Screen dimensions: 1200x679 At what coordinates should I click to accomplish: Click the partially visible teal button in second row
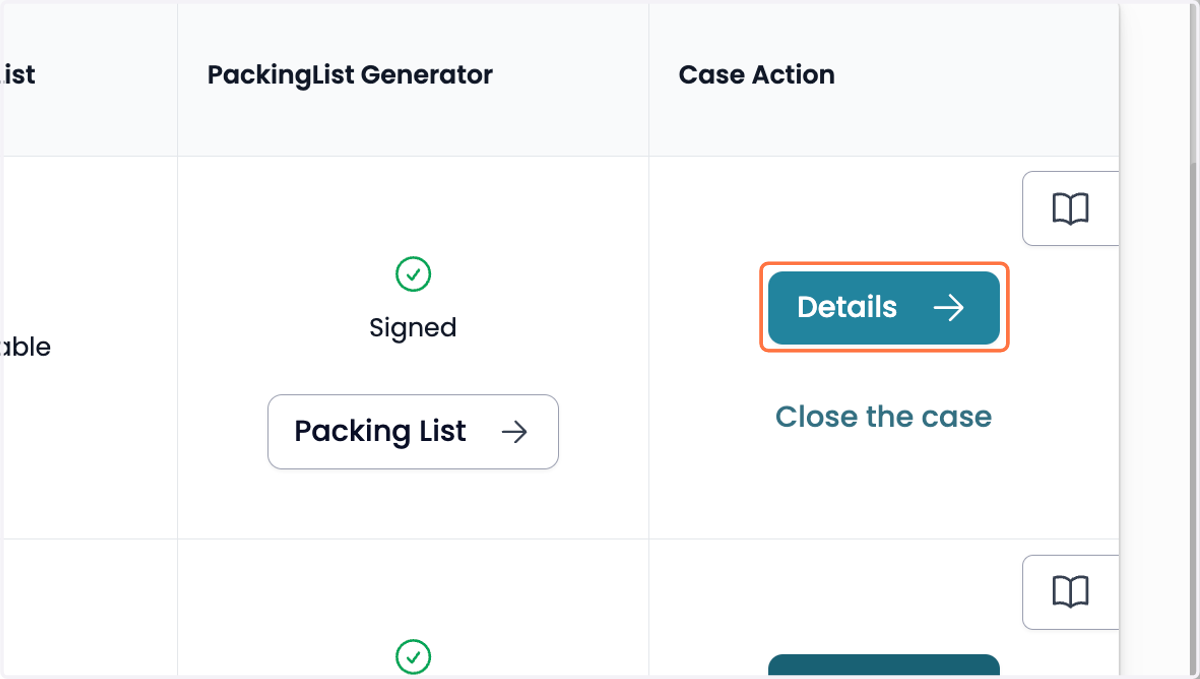click(x=884, y=666)
